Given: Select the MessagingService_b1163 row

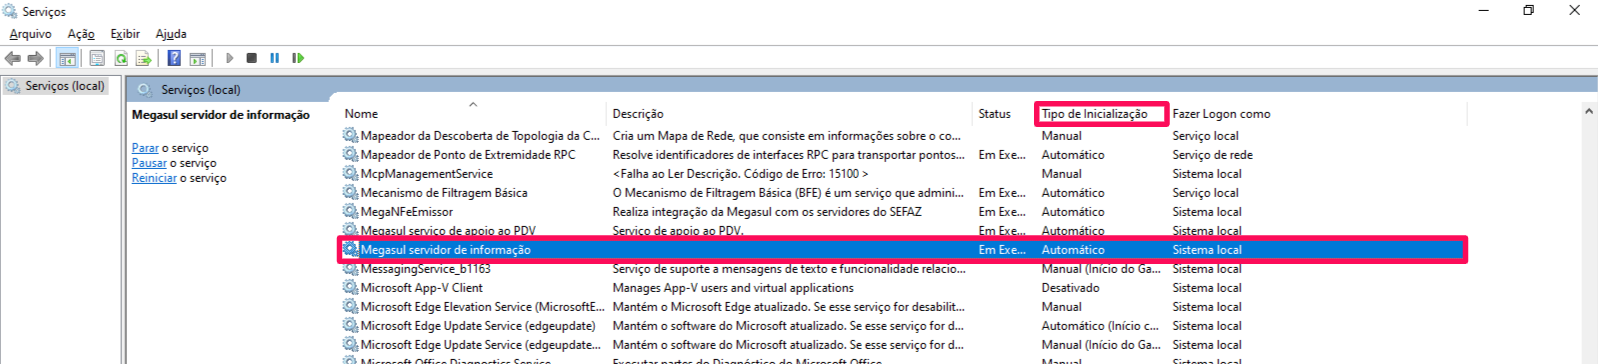Looking at the screenshot, I should 425,269.
